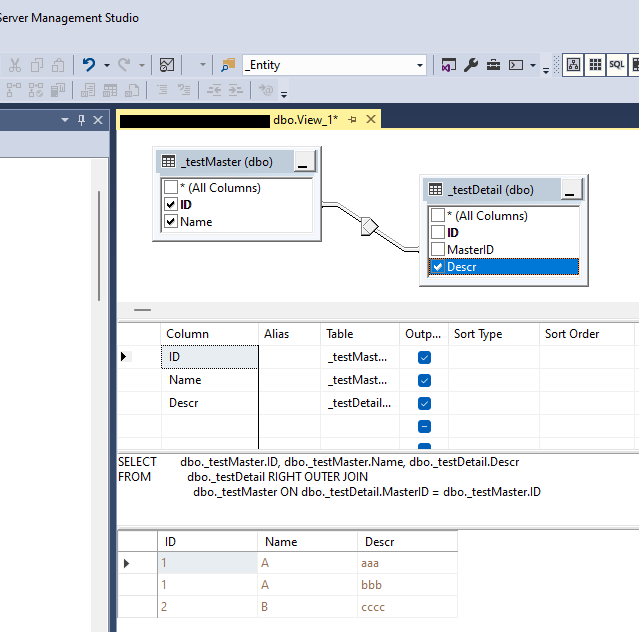639x632 pixels.
Task: Click the 'Sort Type' column header
Action: pyautogui.click(x=494, y=334)
